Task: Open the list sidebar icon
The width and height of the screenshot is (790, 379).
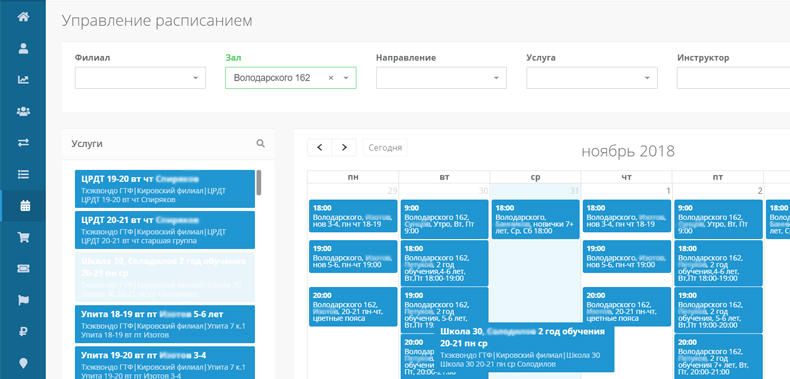Action: (23, 174)
